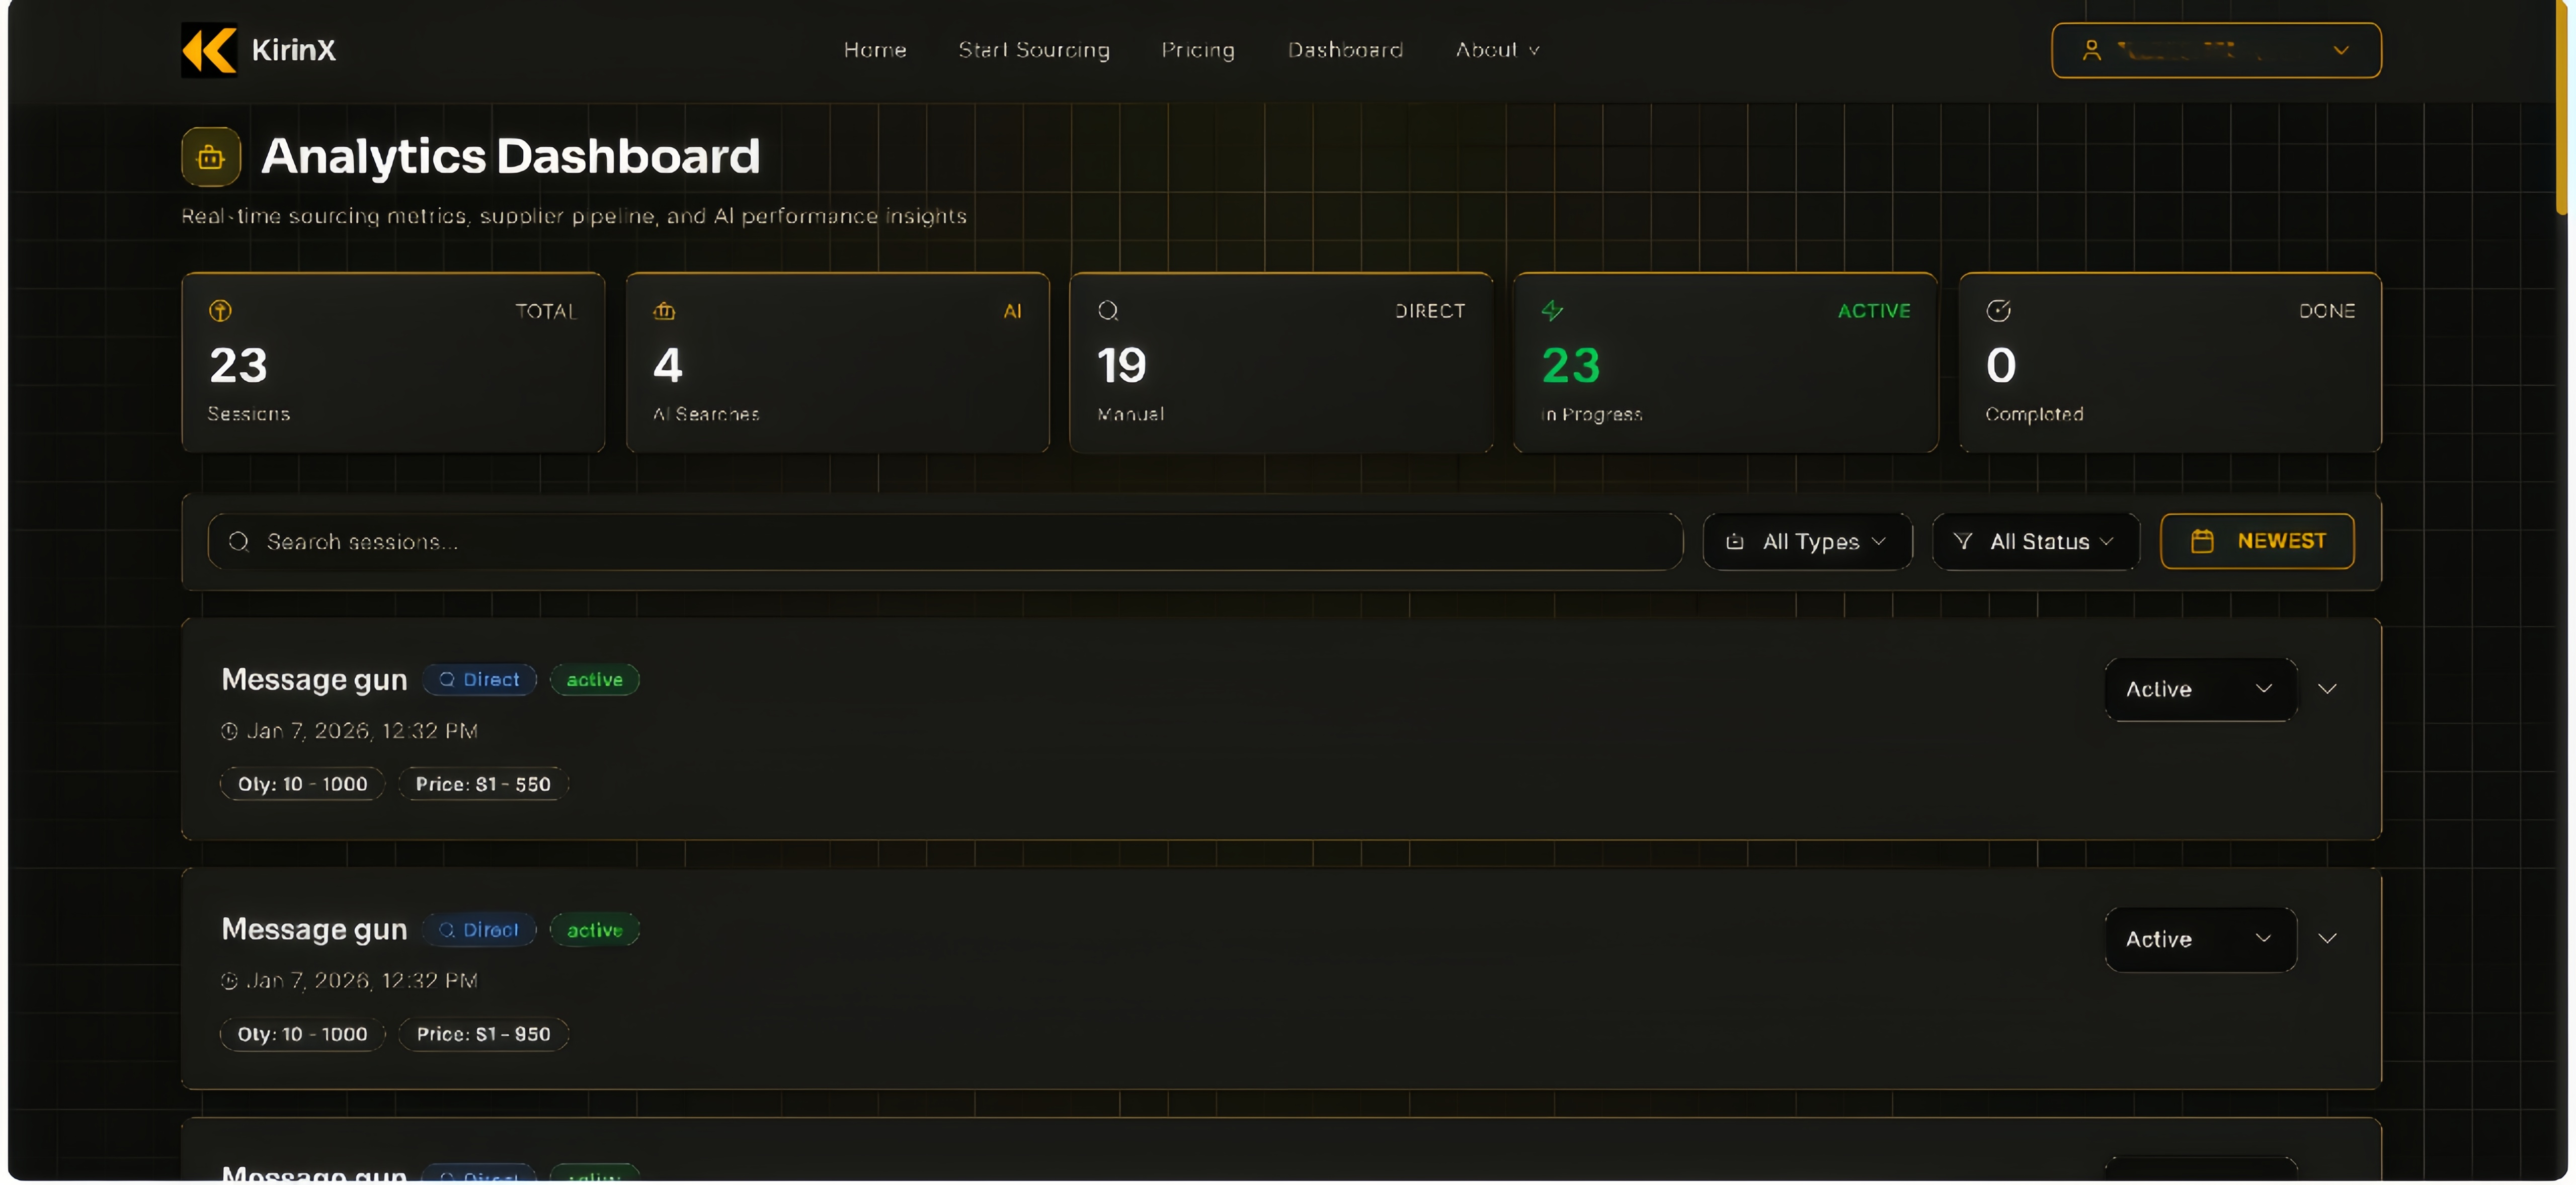Click the Direct badge on first session
The image size is (2576, 1185).
tap(479, 680)
